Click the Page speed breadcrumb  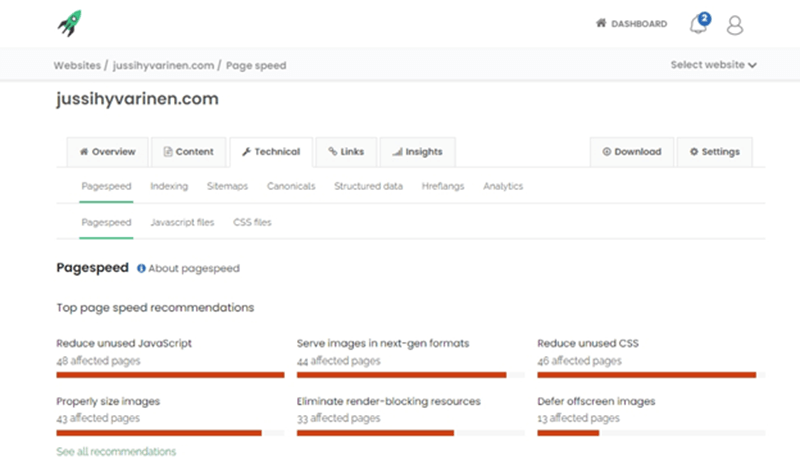coord(256,65)
